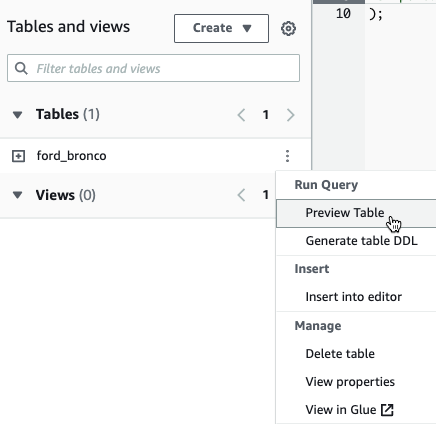436x424 pixels.
Task: Click View in Glue link
Action: pyautogui.click(x=341, y=410)
